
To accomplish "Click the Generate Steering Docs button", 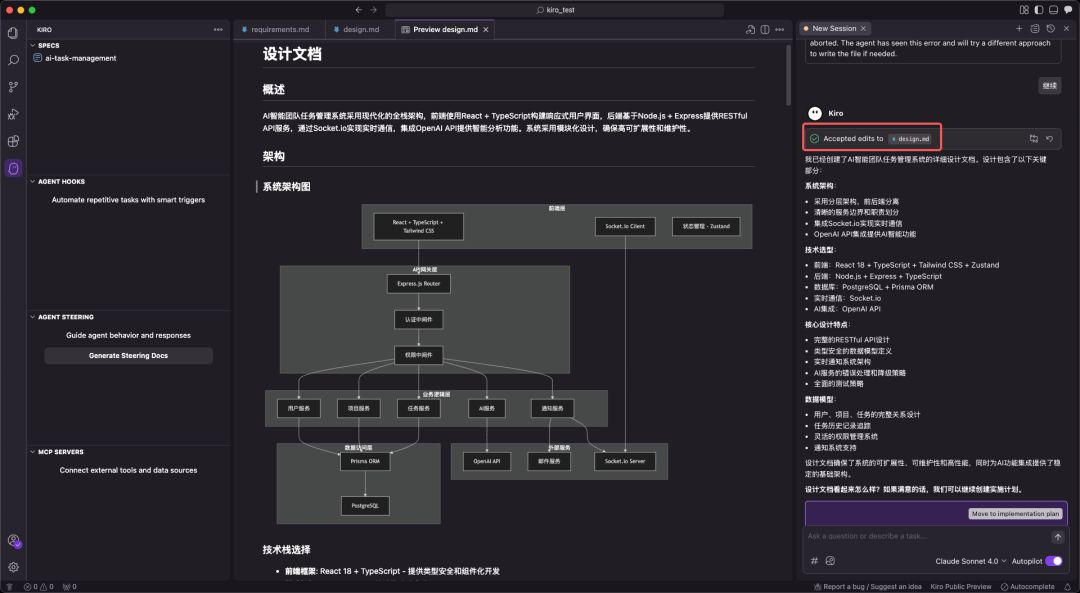I will click(127, 355).
